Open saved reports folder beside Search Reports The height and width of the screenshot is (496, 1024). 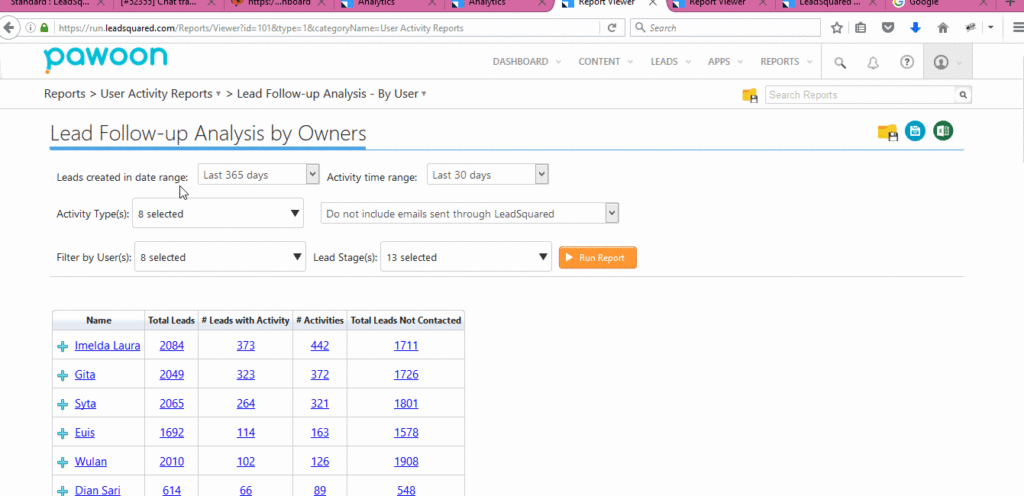(x=749, y=95)
